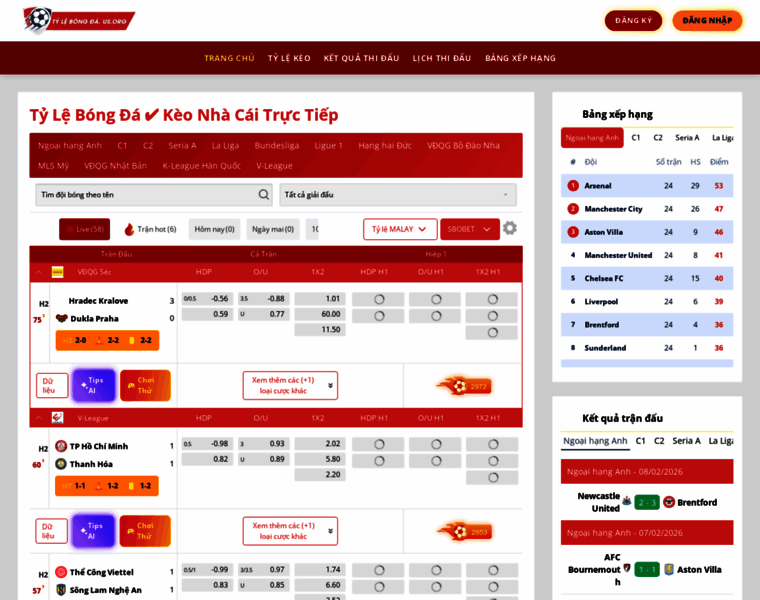
Task: Click Chơi Thử for TP Hồ Chí Minh match
Action: pos(145,531)
